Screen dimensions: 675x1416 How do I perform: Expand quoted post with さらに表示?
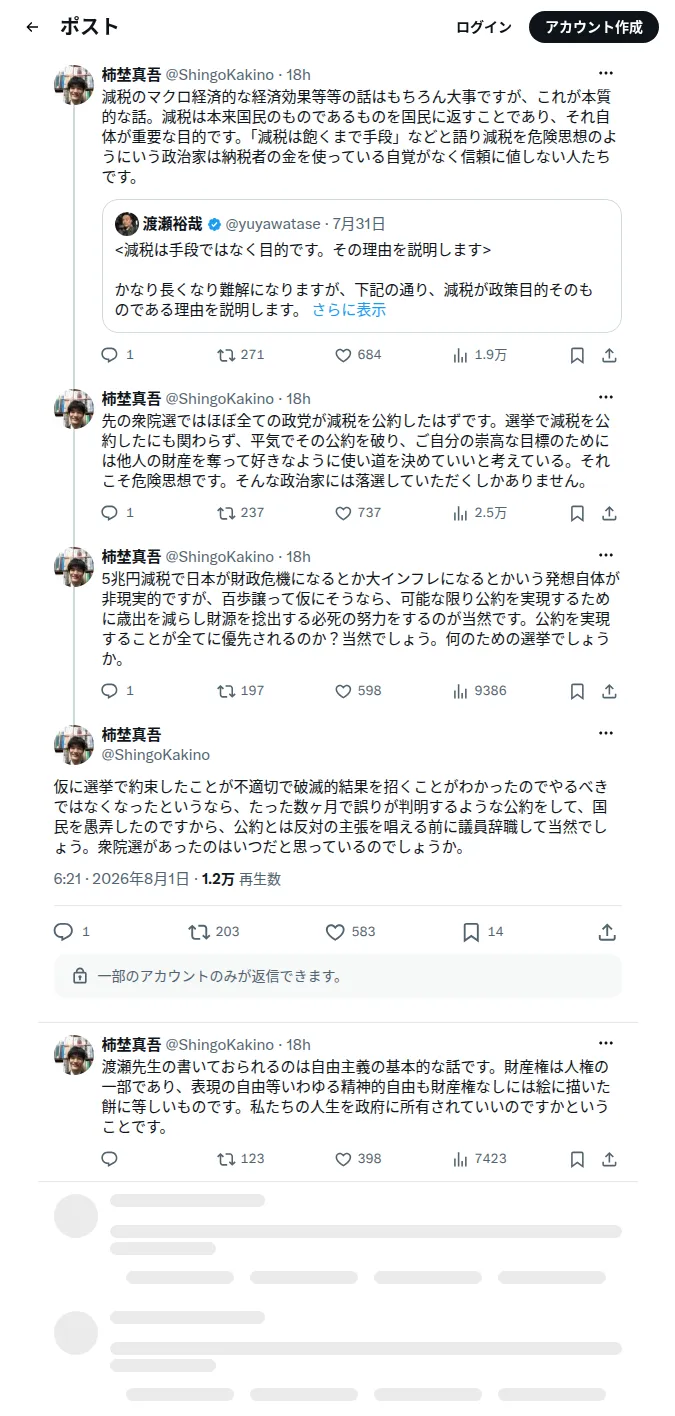click(x=349, y=310)
